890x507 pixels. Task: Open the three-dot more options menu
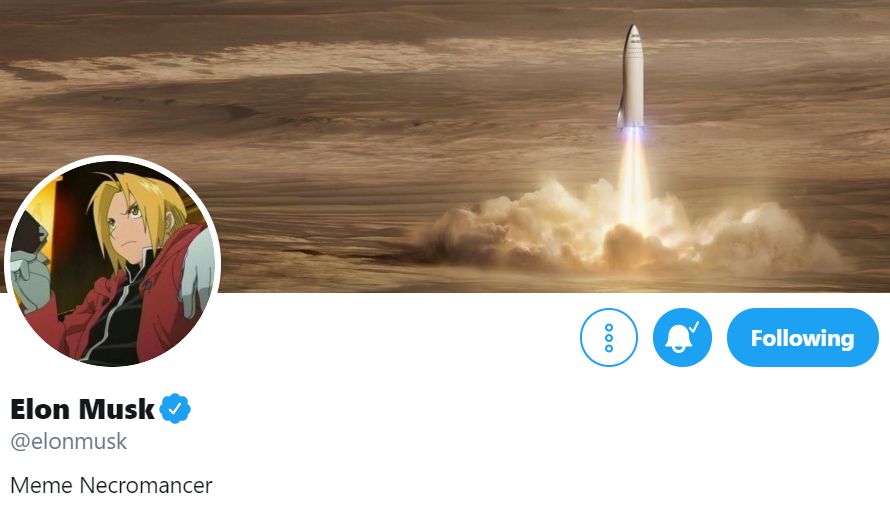608,338
